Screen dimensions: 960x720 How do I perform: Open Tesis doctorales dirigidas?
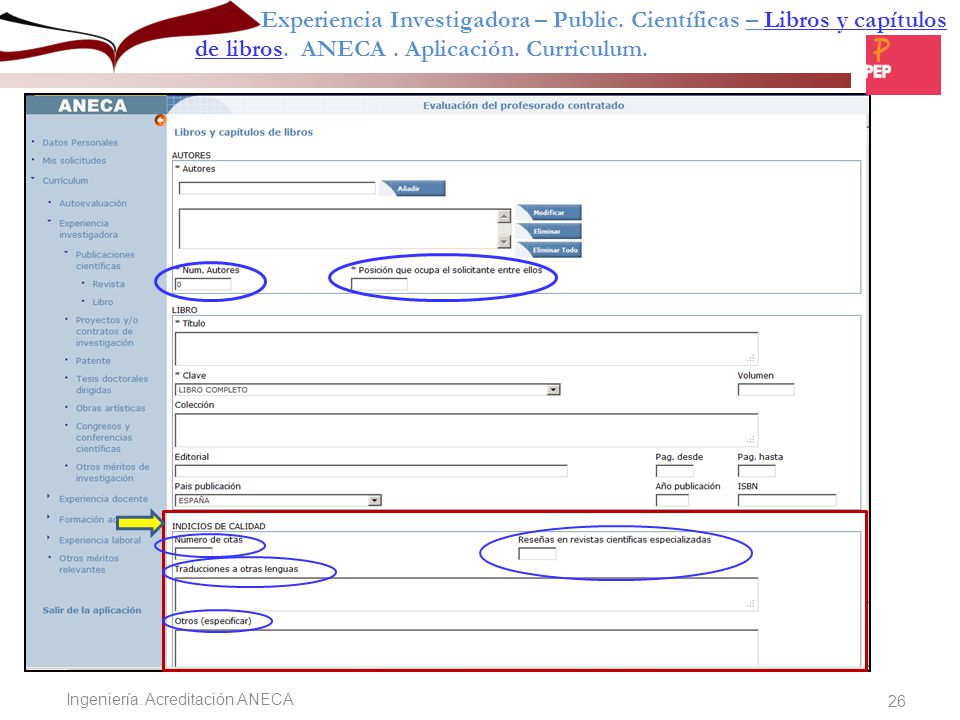[x=112, y=384]
